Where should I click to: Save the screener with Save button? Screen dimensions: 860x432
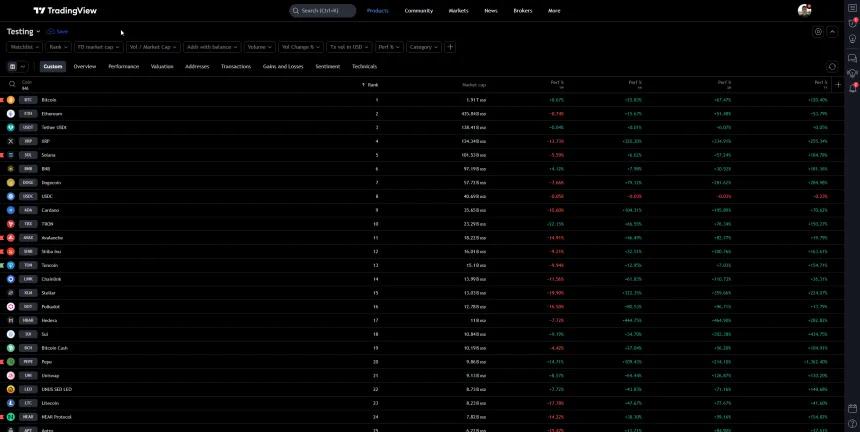pos(58,32)
